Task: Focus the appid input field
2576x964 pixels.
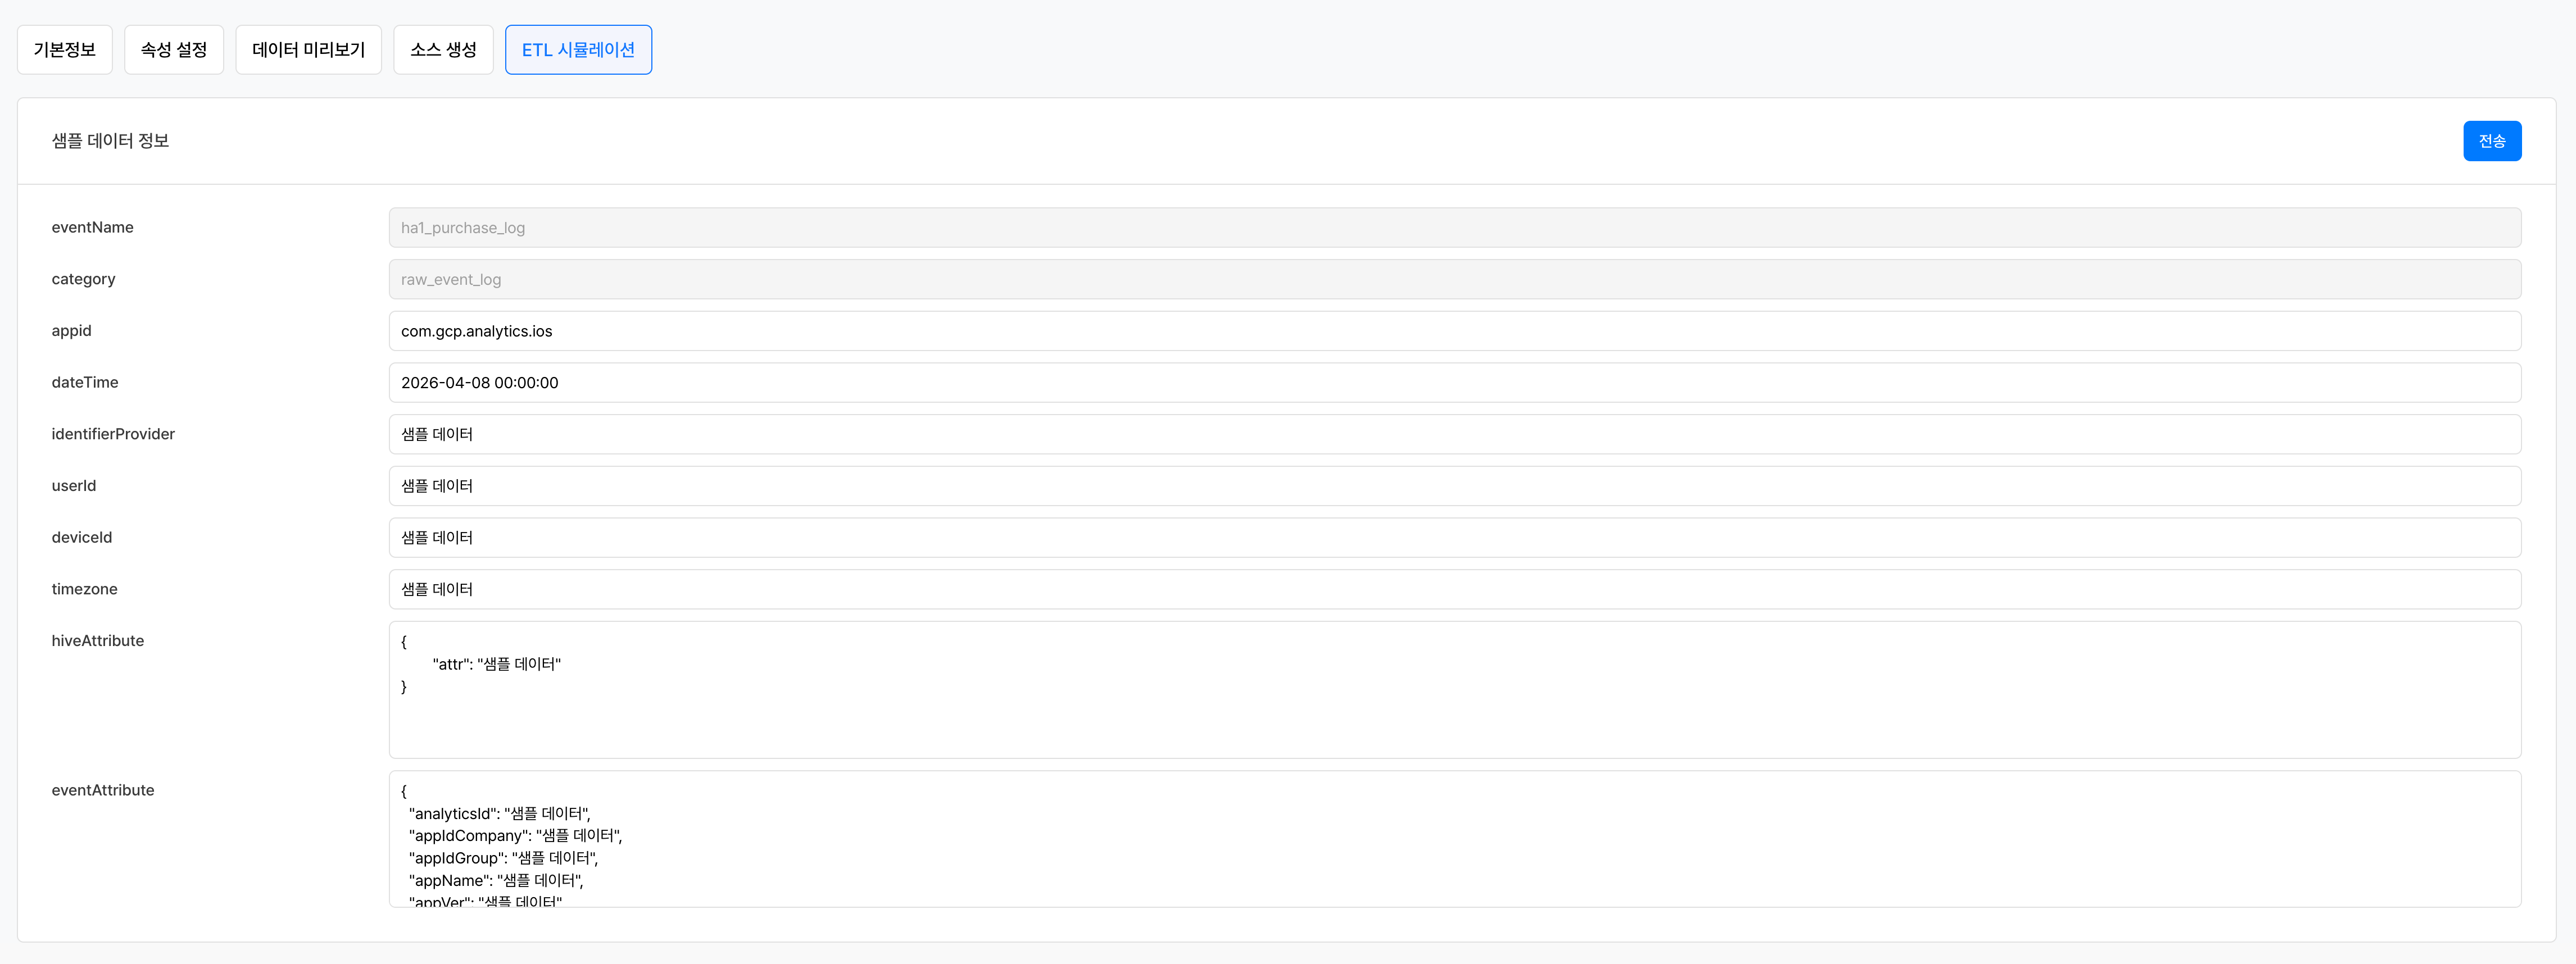Action: coord(1454,331)
